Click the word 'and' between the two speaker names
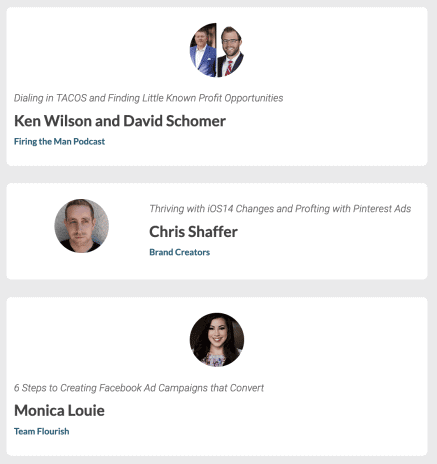The height and width of the screenshot is (464, 437). tap(107, 121)
